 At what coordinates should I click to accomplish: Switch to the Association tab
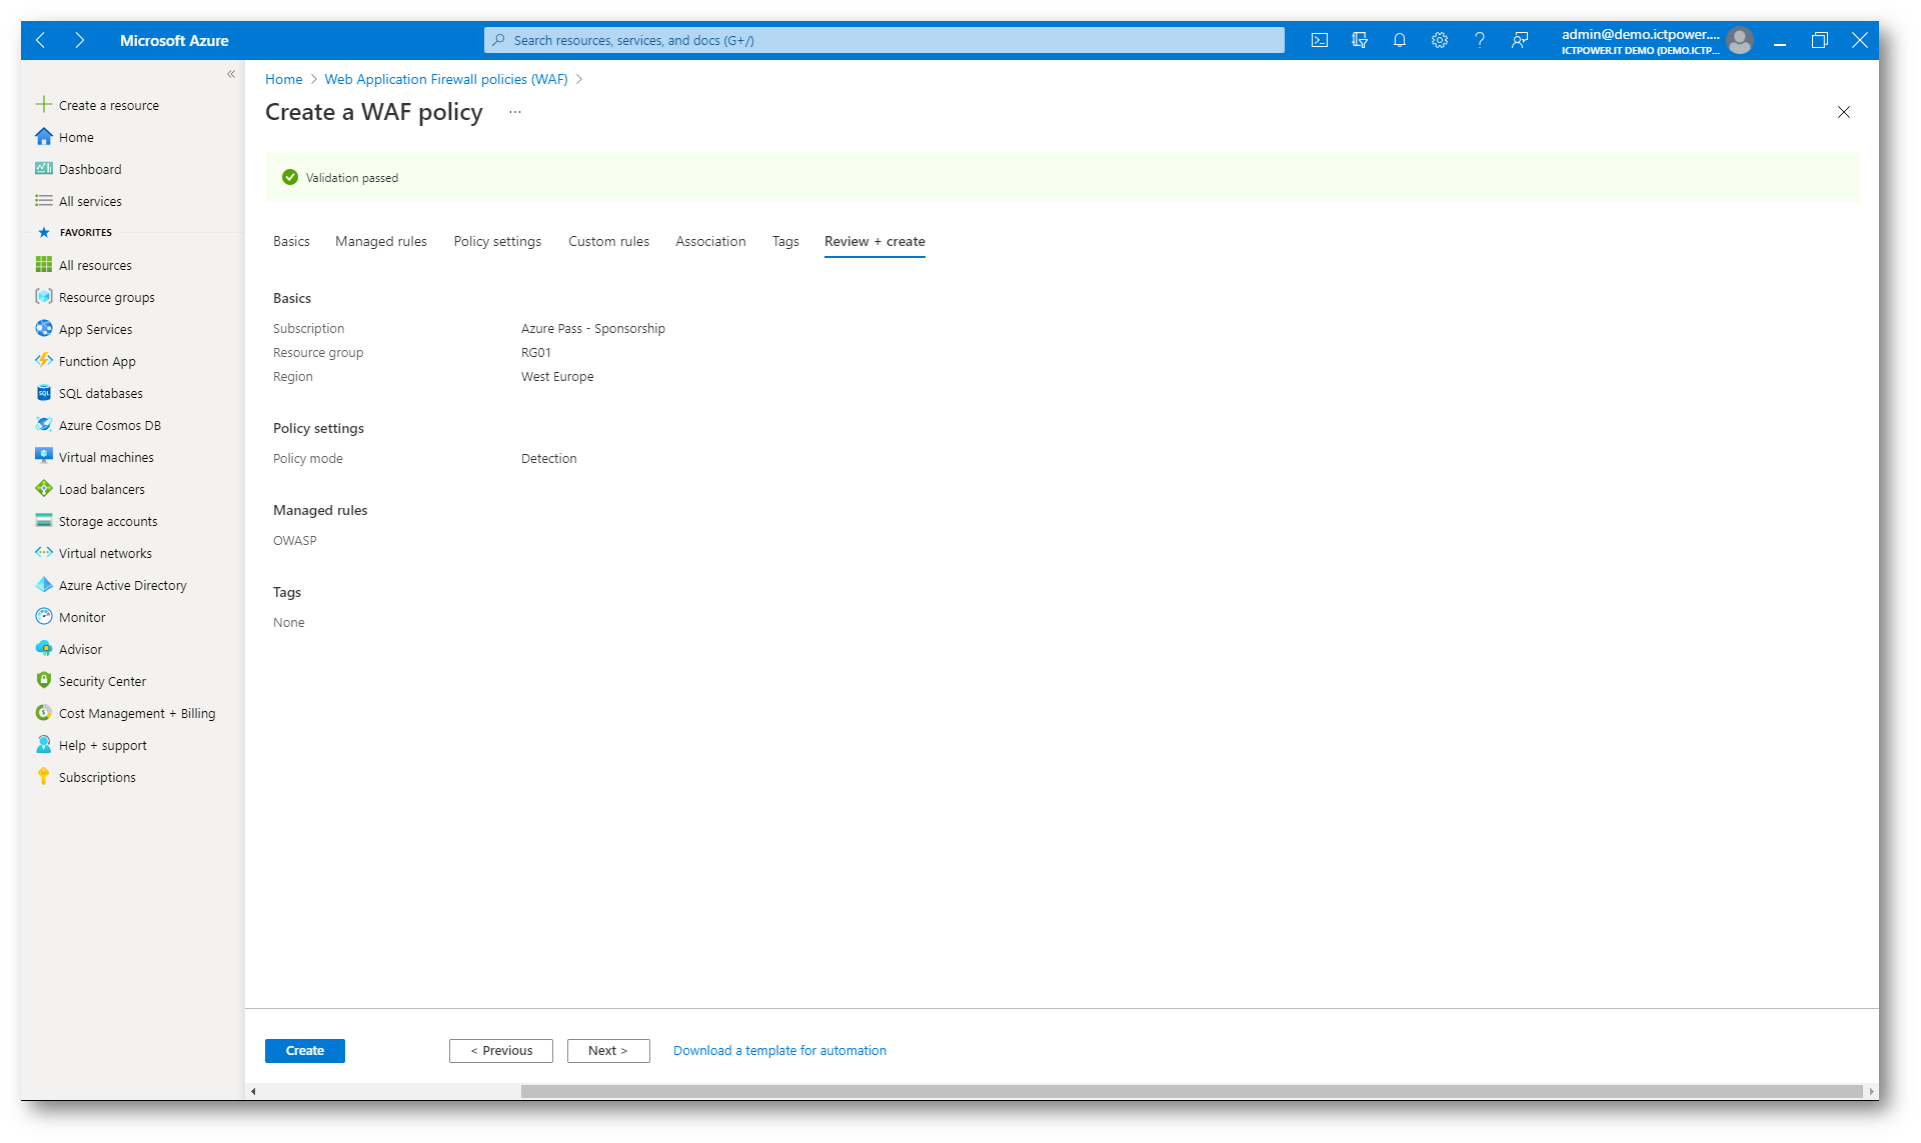point(710,241)
